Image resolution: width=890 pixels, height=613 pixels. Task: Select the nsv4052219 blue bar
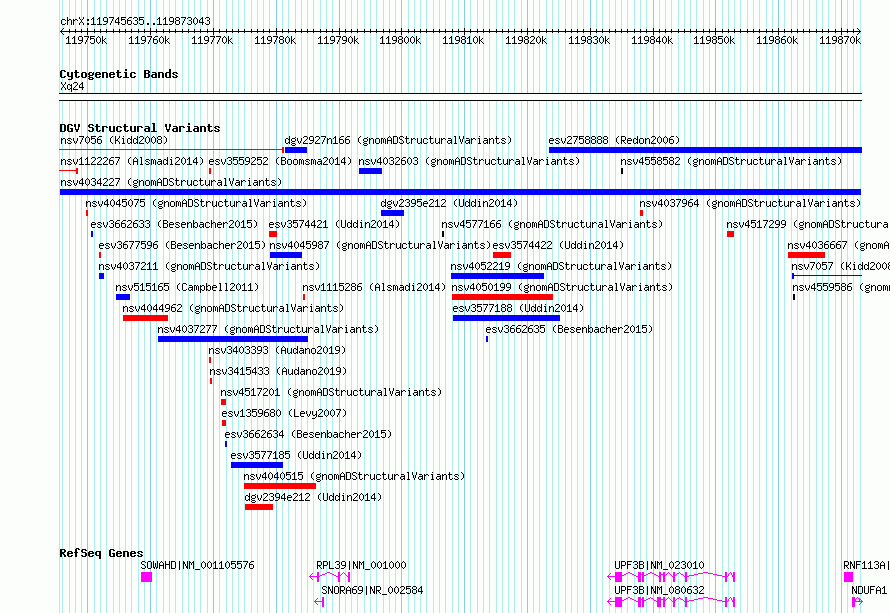[x=497, y=276]
